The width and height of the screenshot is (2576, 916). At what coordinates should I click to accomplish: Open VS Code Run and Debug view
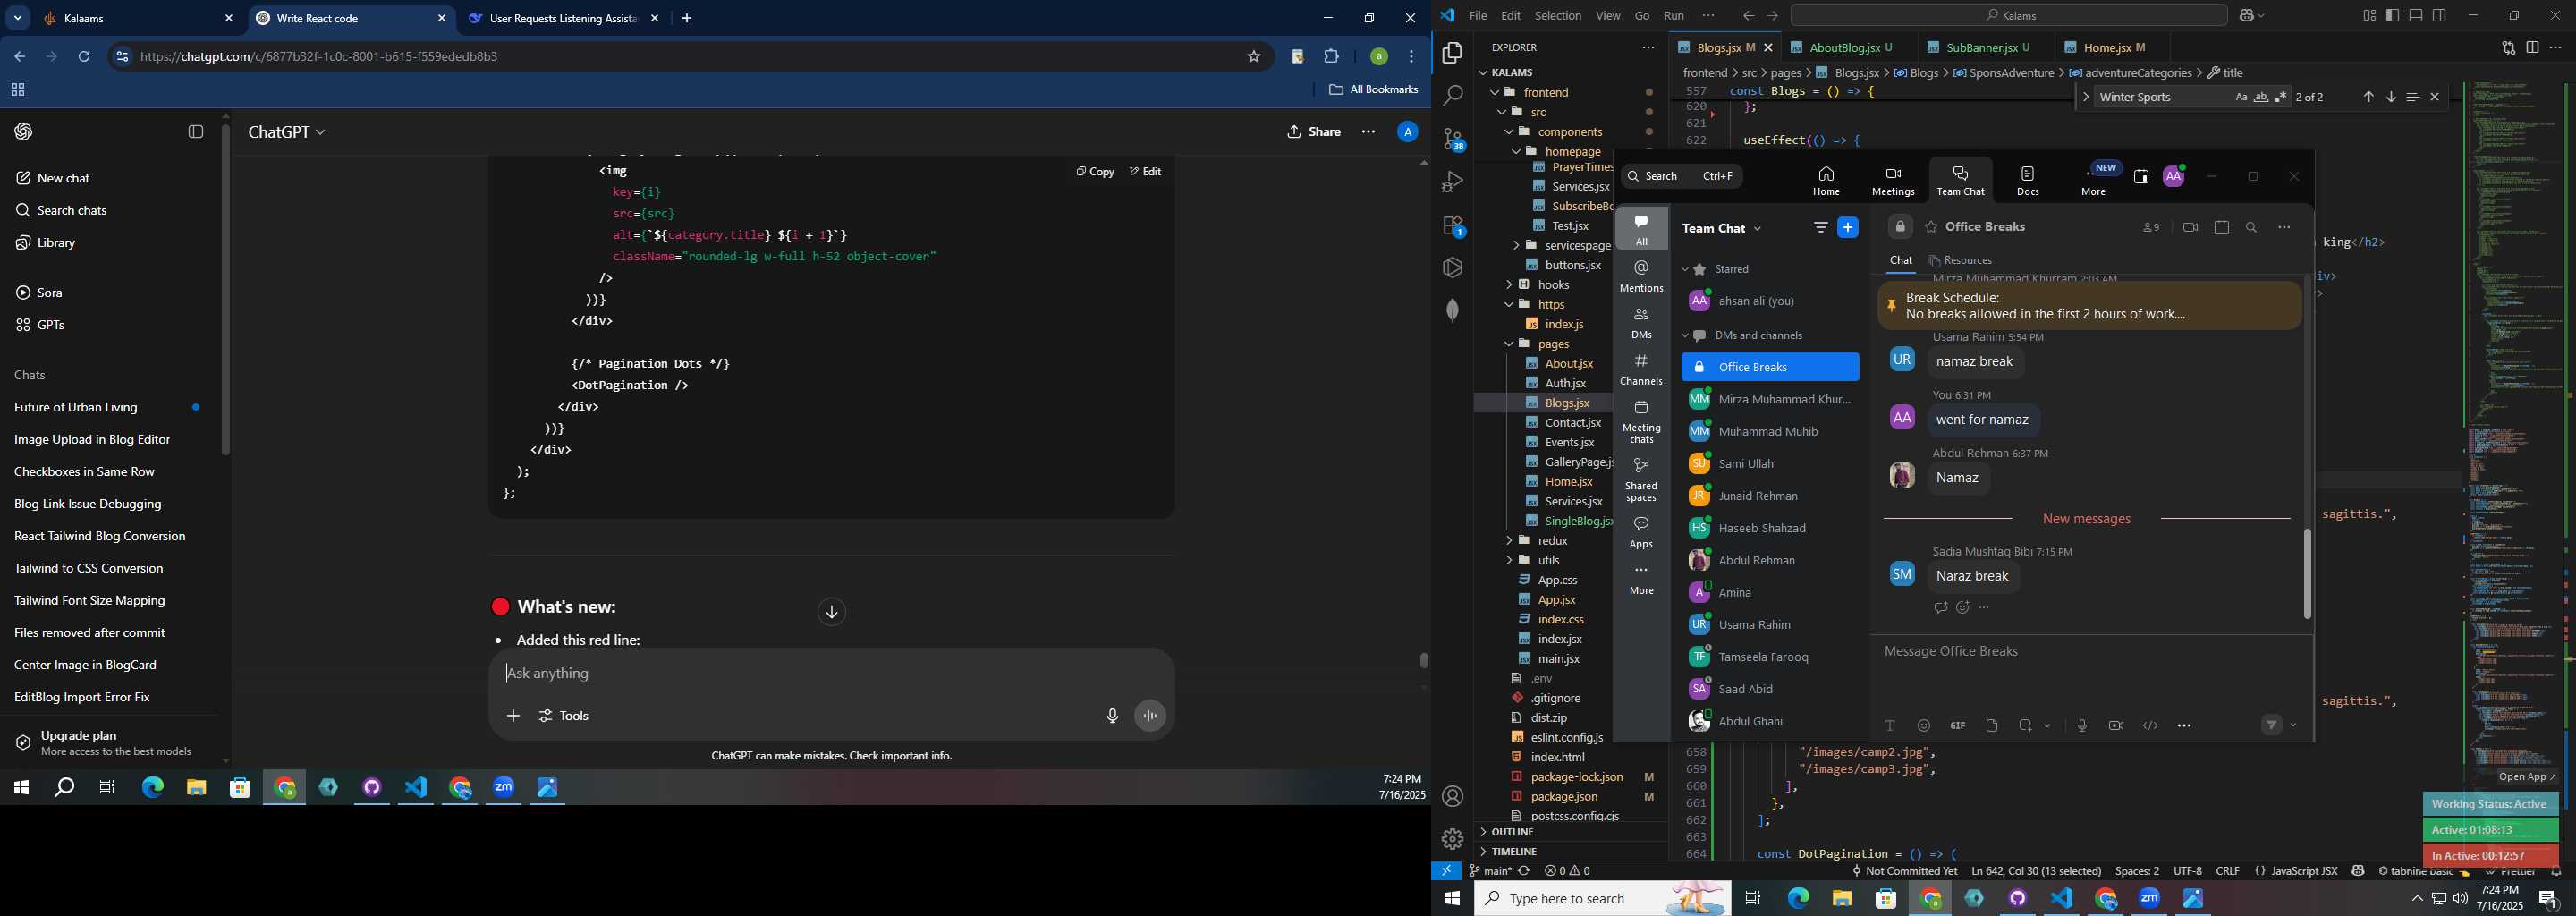[1452, 182]
